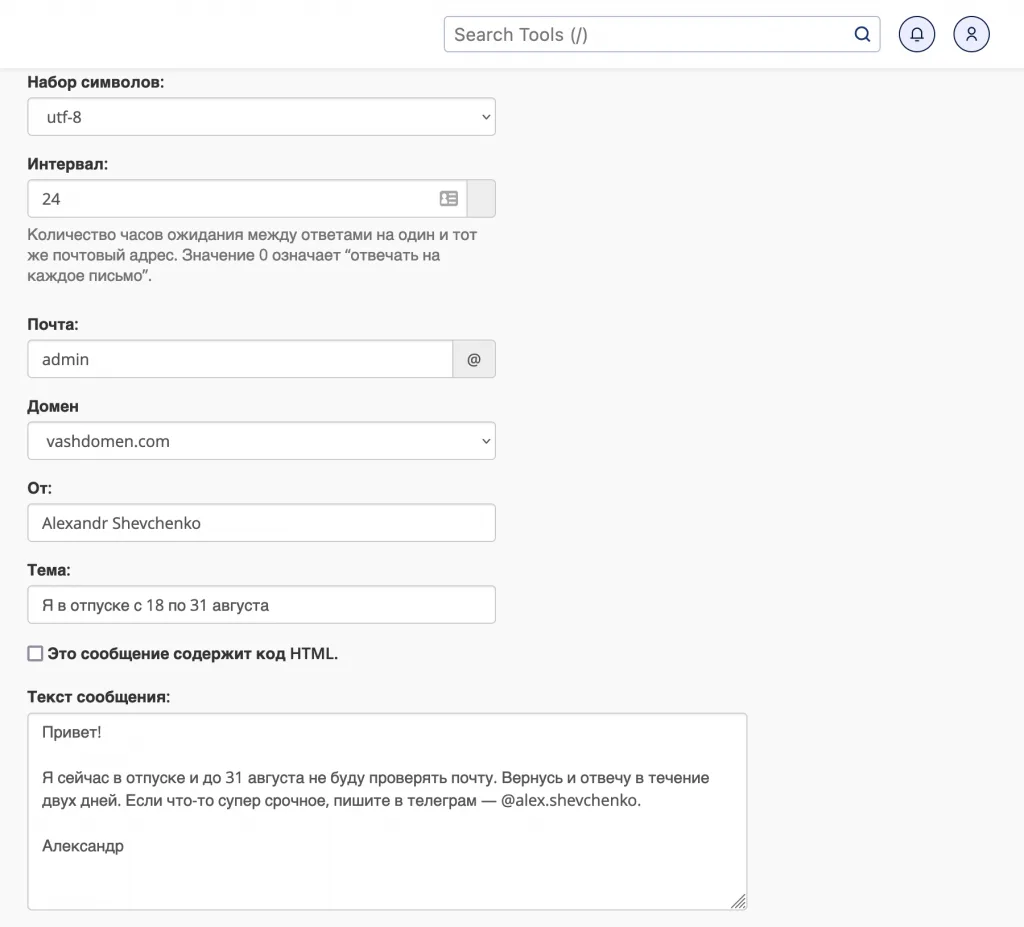Open the domain vashdomen.com dropdown
The height and width of the screenshot is (927, 1024).
[x=261, y=441]
